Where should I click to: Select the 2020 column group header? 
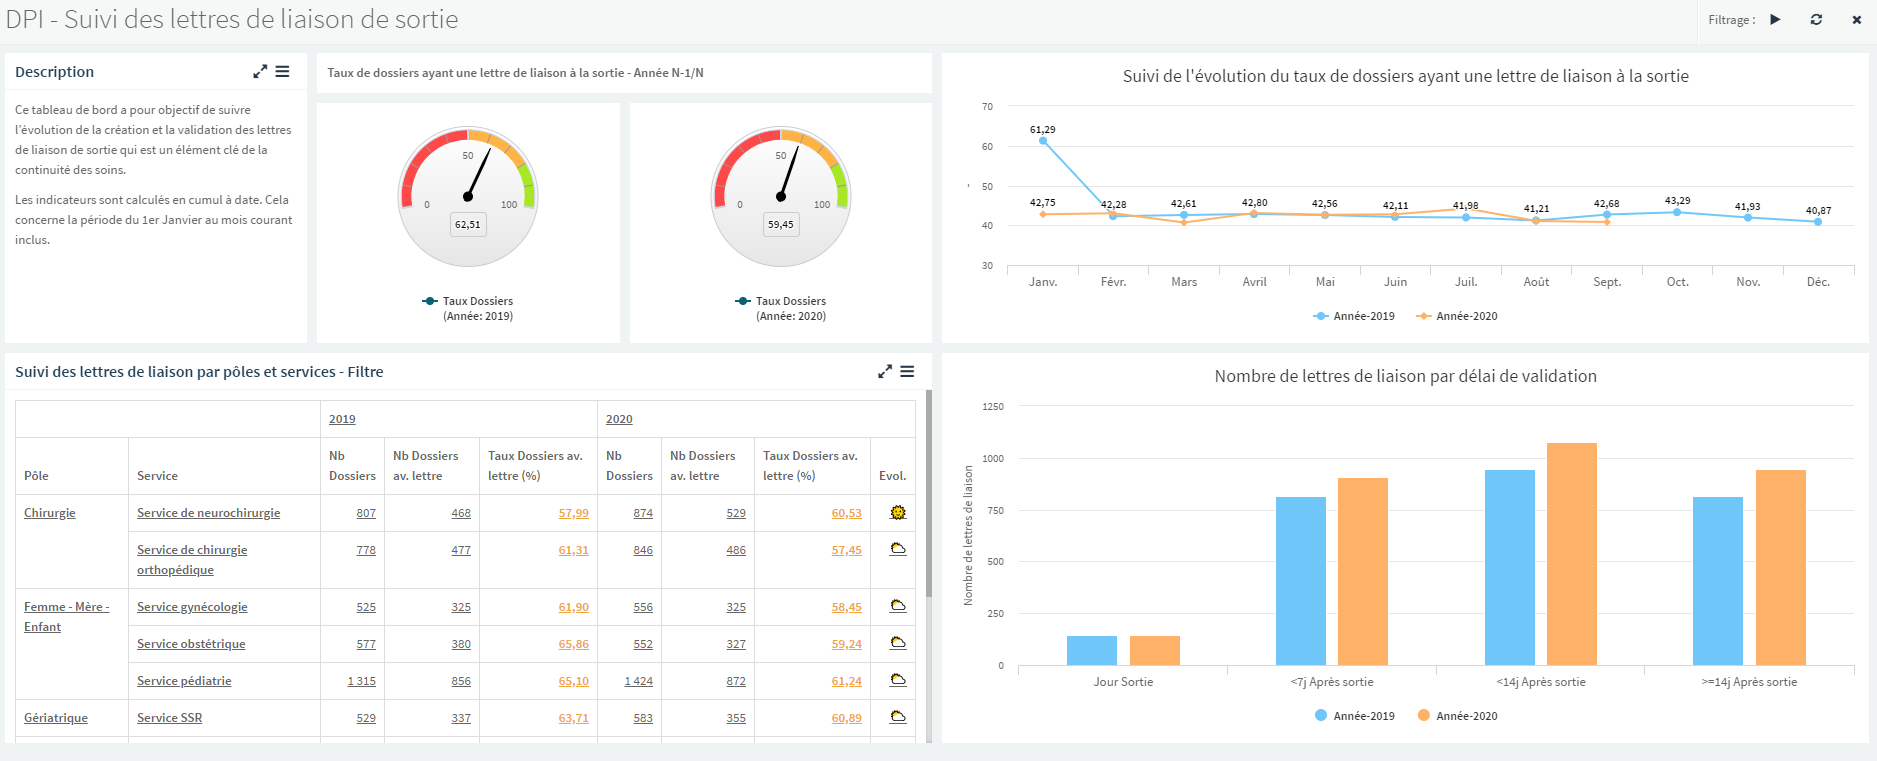click(619, 419)
